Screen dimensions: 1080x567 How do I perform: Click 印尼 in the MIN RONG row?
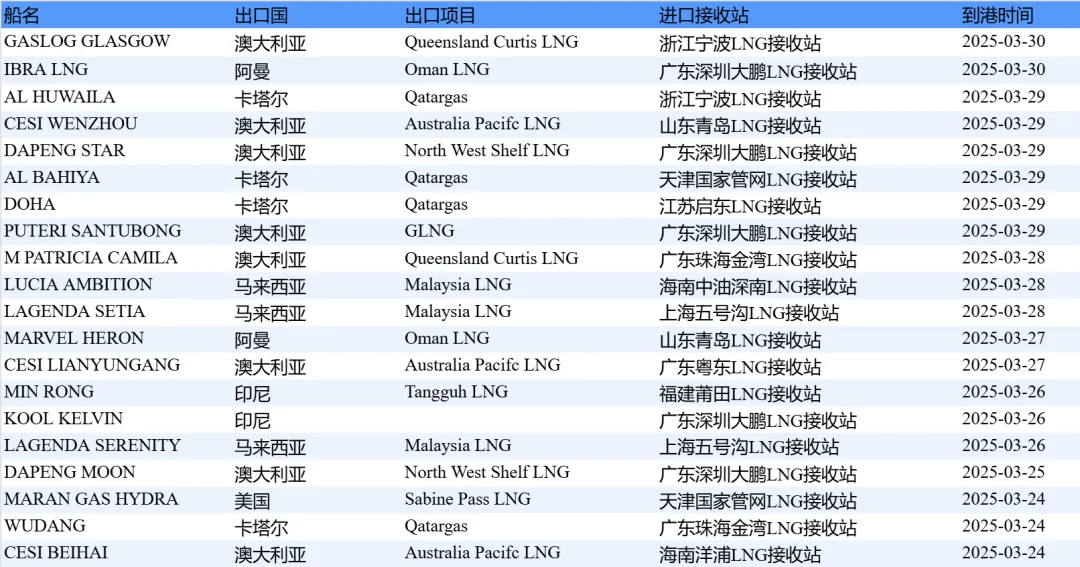coord(252,393)
